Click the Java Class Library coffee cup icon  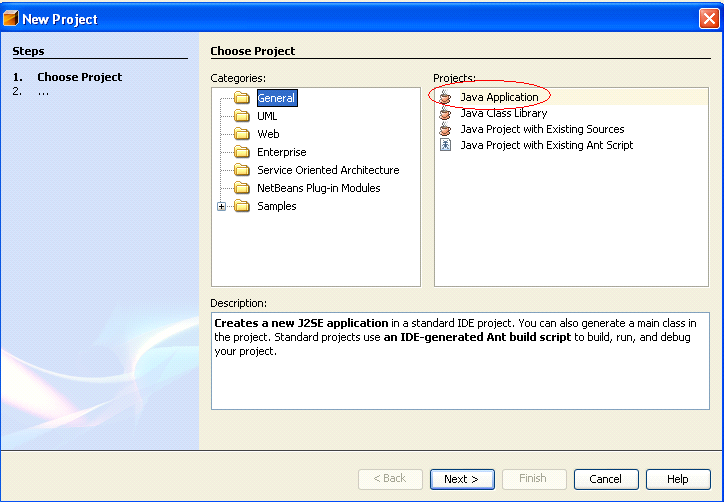tap(445, 113)
